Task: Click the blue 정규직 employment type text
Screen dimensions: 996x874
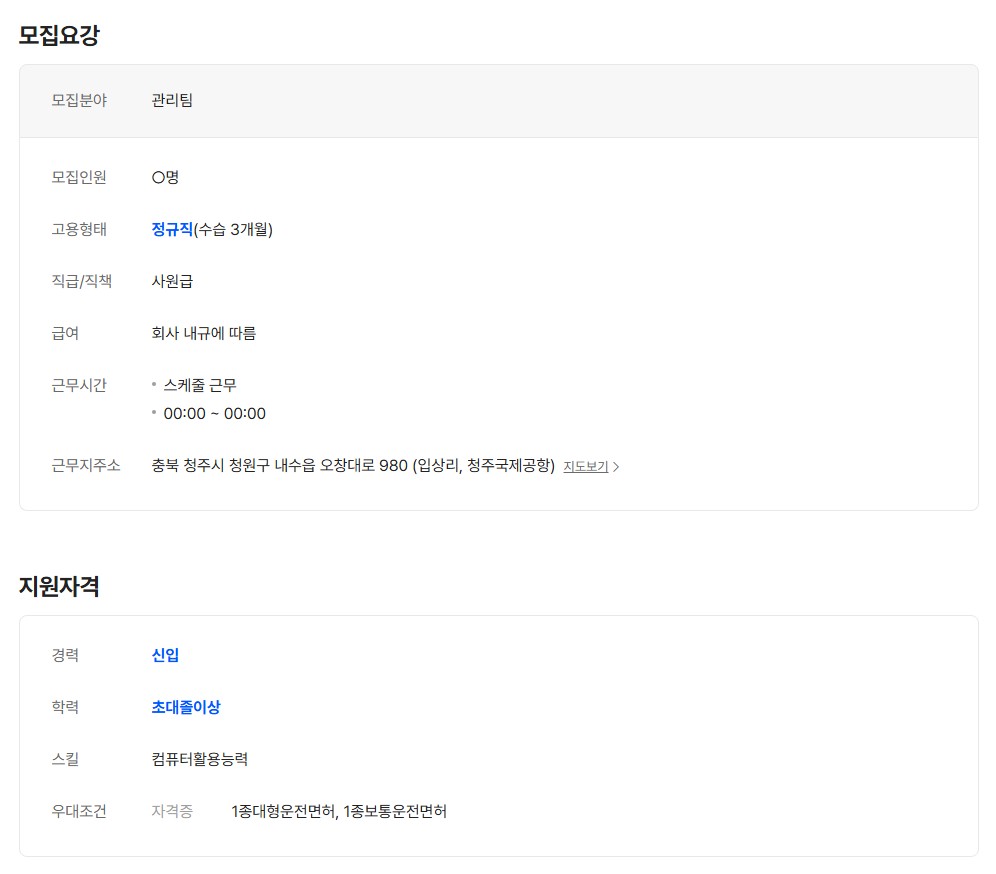Action: point(172,229)
